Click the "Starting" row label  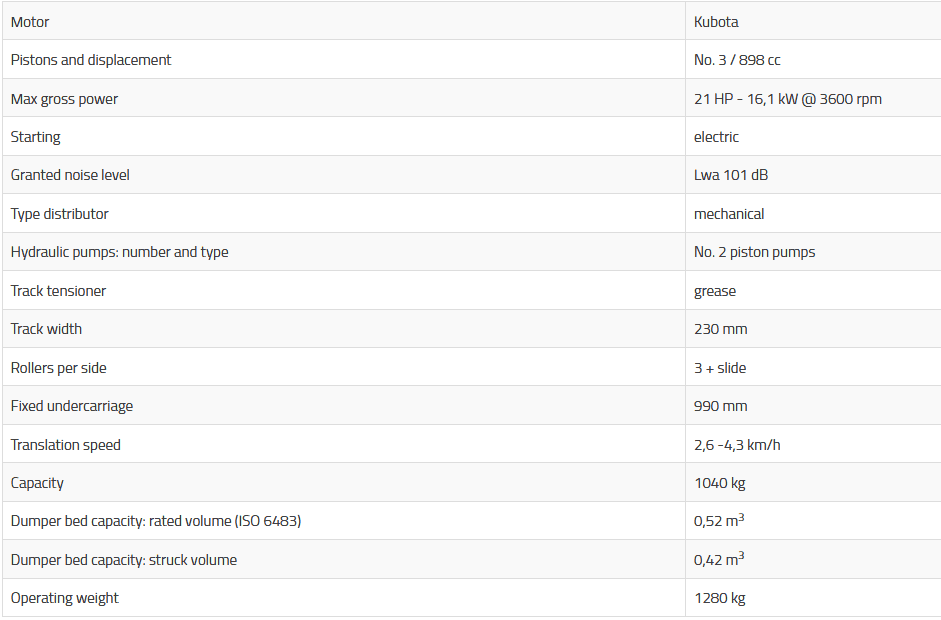[x=36, y=137]
